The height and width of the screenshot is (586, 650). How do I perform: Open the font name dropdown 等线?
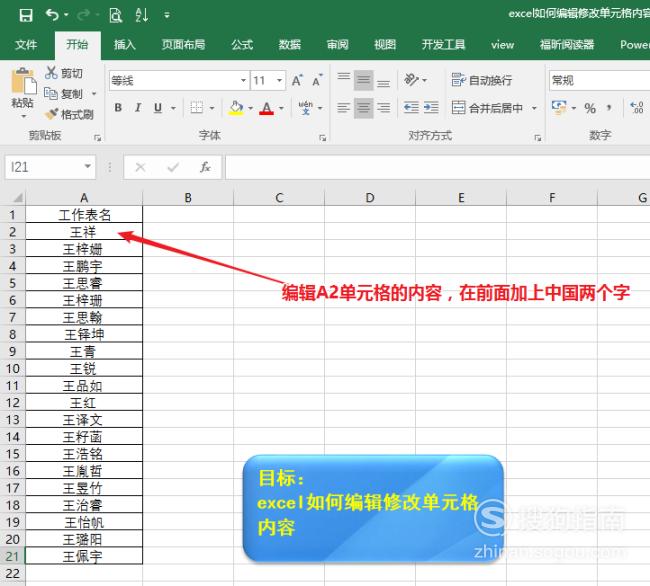[x=243, y=80]
